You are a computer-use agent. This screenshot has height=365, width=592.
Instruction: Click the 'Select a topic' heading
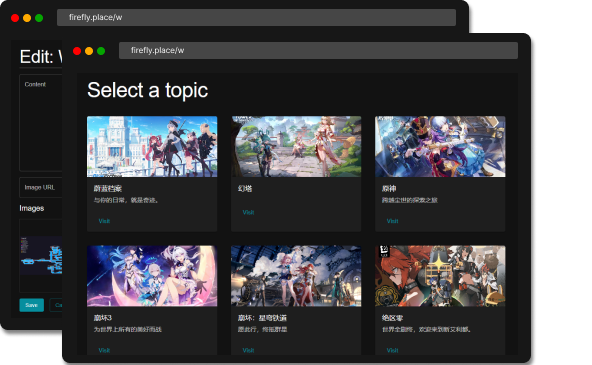(148, 90)
